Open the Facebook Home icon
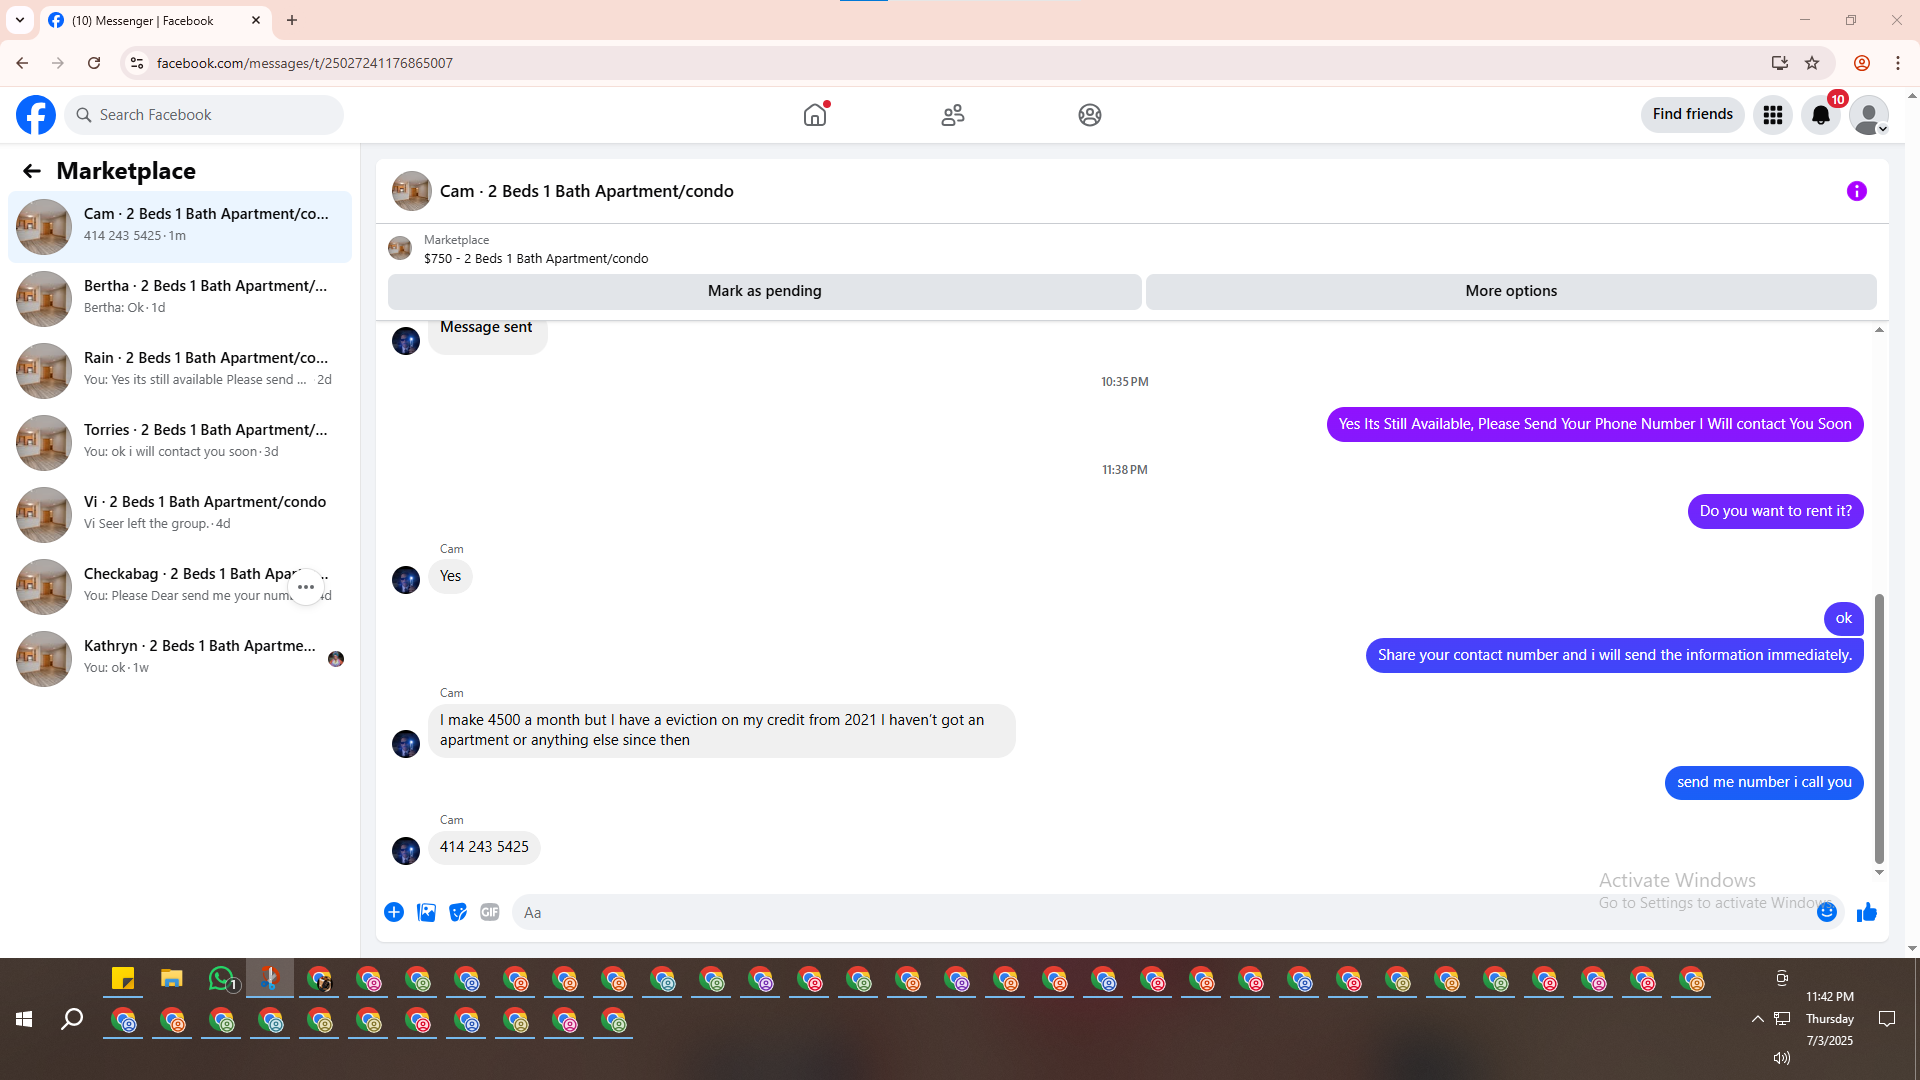This screenshot has width=1920, height=1080. click(815, 115)
